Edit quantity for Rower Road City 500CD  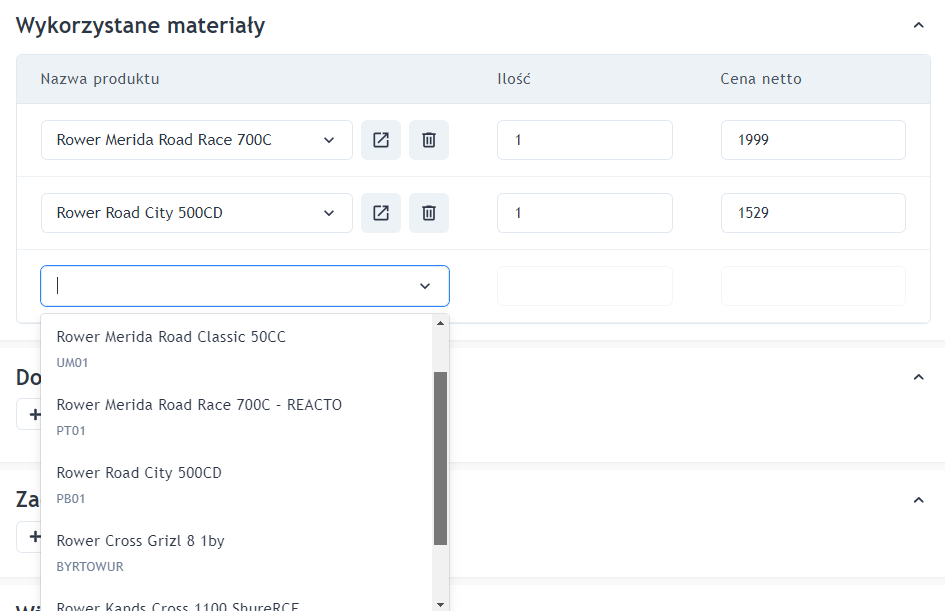coord(585,213)
